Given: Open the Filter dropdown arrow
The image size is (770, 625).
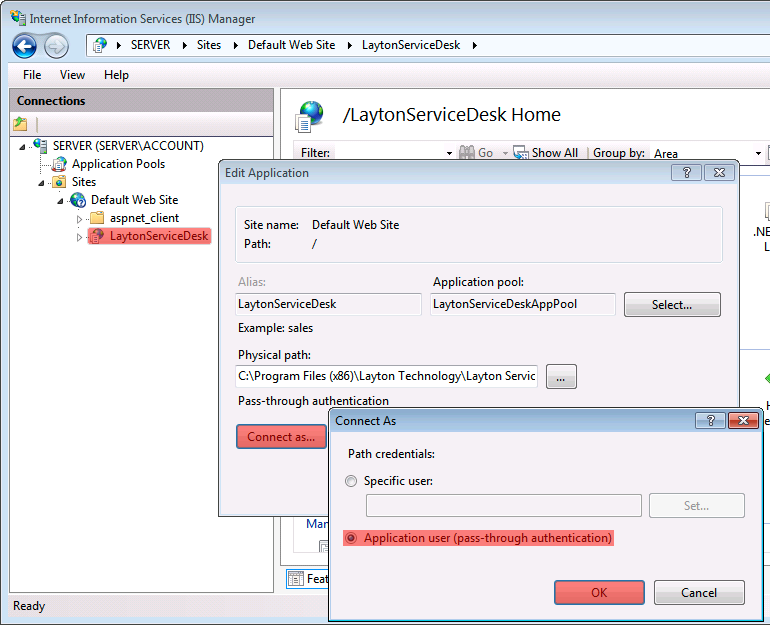Looking at the screenshot, I should point(449,154).
